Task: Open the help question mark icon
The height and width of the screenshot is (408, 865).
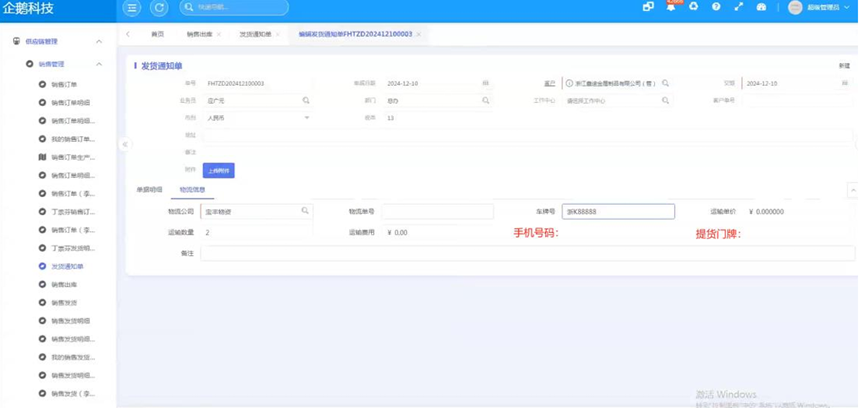Action: pos(716,7)
